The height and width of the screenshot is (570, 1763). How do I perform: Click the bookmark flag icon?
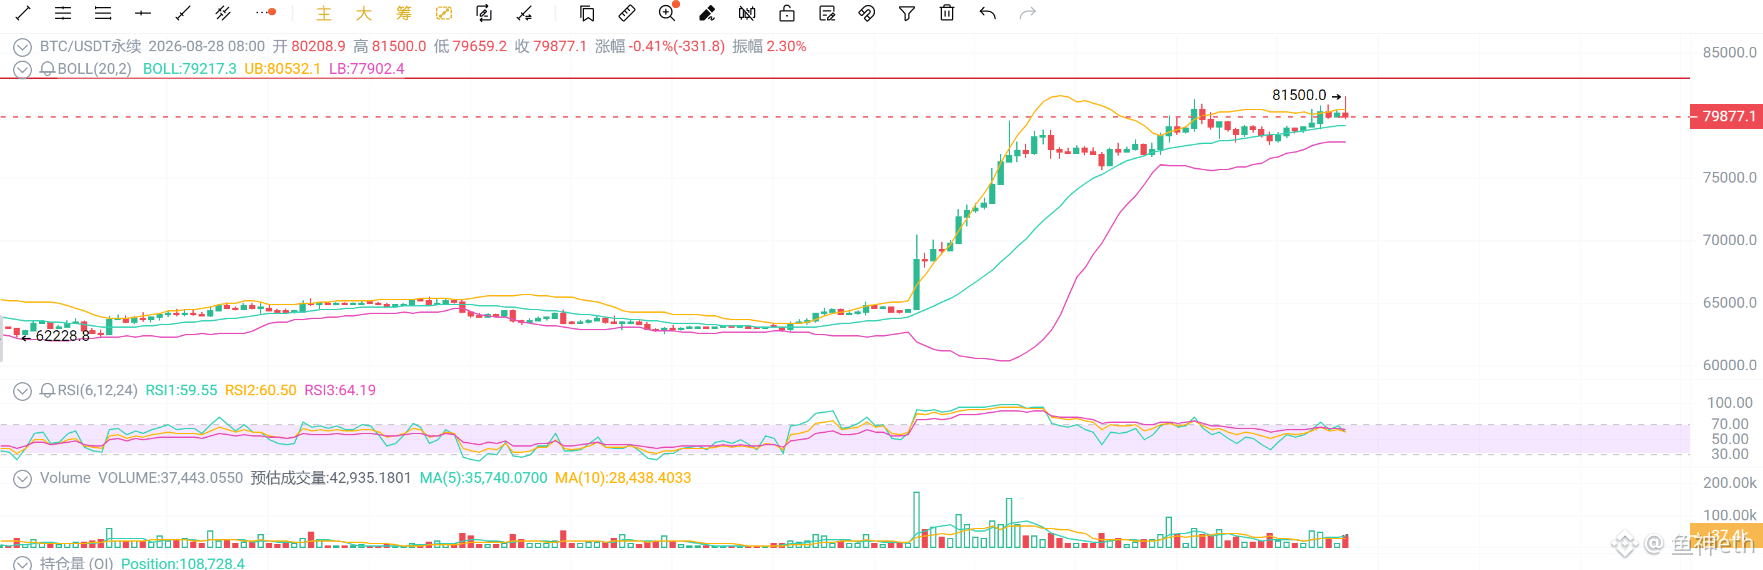coord(587,13)
